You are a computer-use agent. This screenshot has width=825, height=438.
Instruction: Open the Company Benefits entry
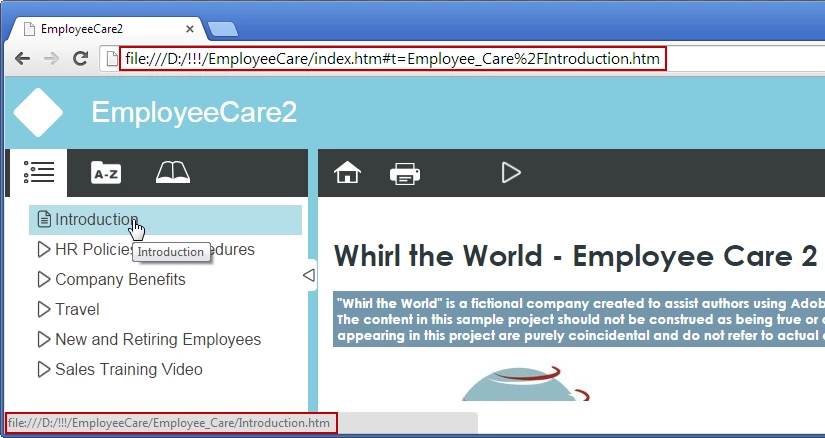click(x=120, y=280)
